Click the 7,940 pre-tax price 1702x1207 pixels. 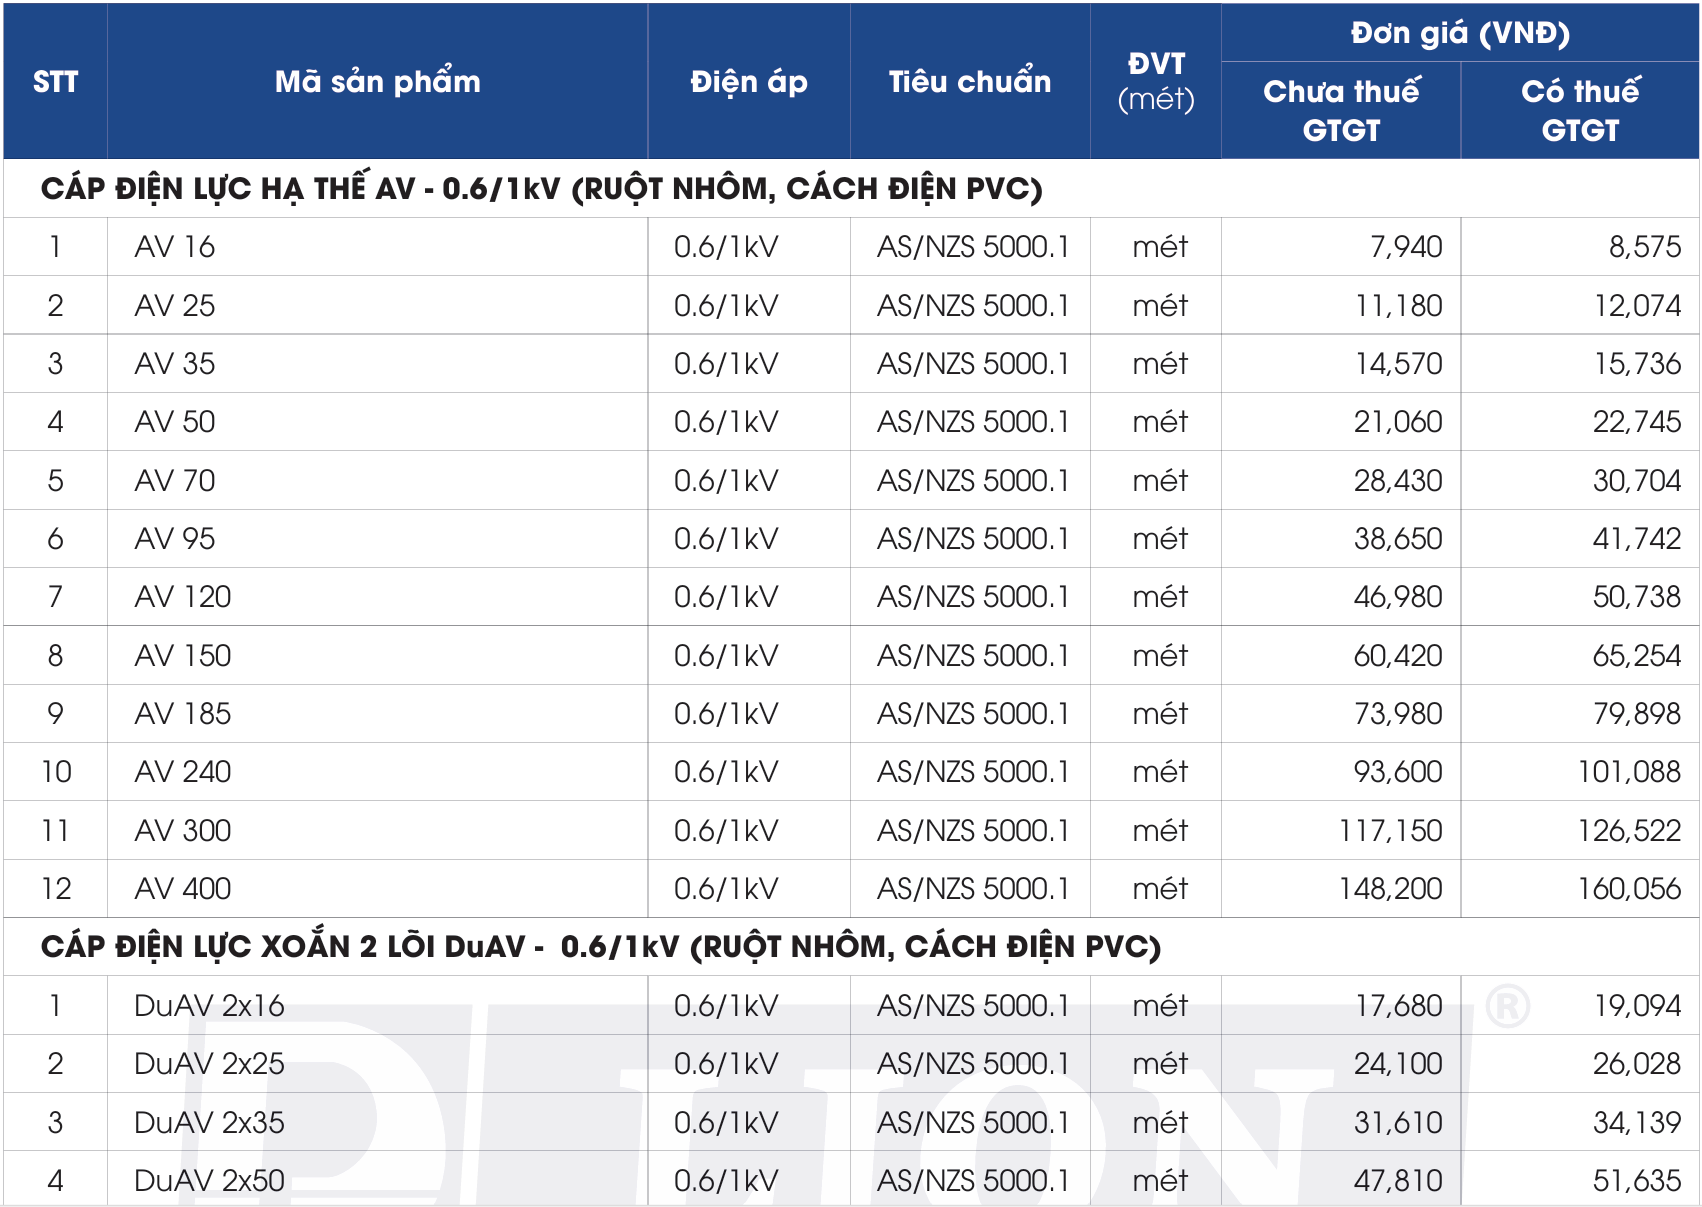(x=1405, y=247)
